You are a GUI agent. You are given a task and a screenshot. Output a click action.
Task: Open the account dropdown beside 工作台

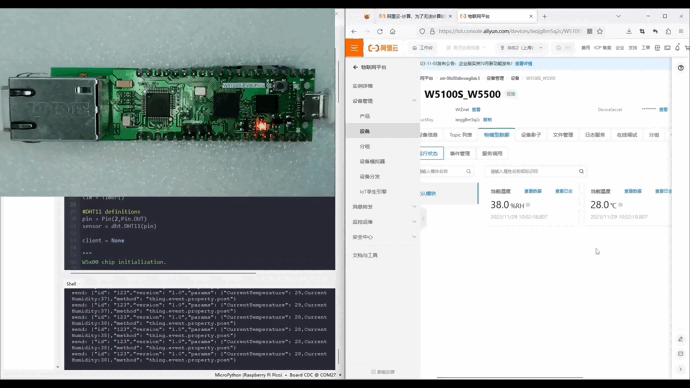[466, 48]
